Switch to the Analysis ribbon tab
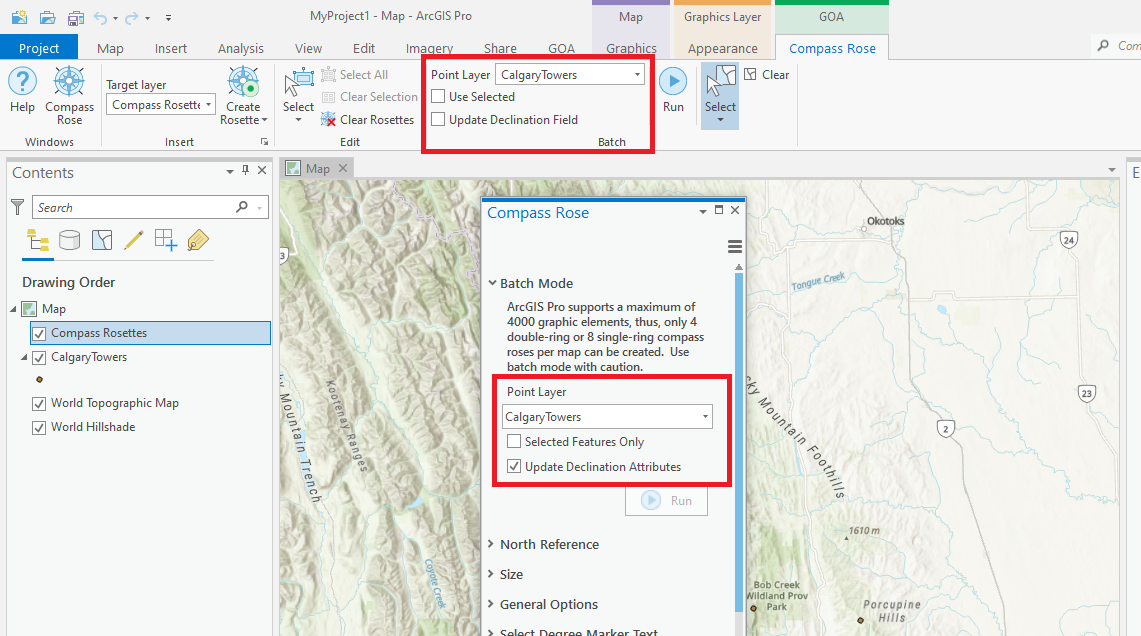The height and width of the screenshot is (636, 1141). (x=240, y=47)
